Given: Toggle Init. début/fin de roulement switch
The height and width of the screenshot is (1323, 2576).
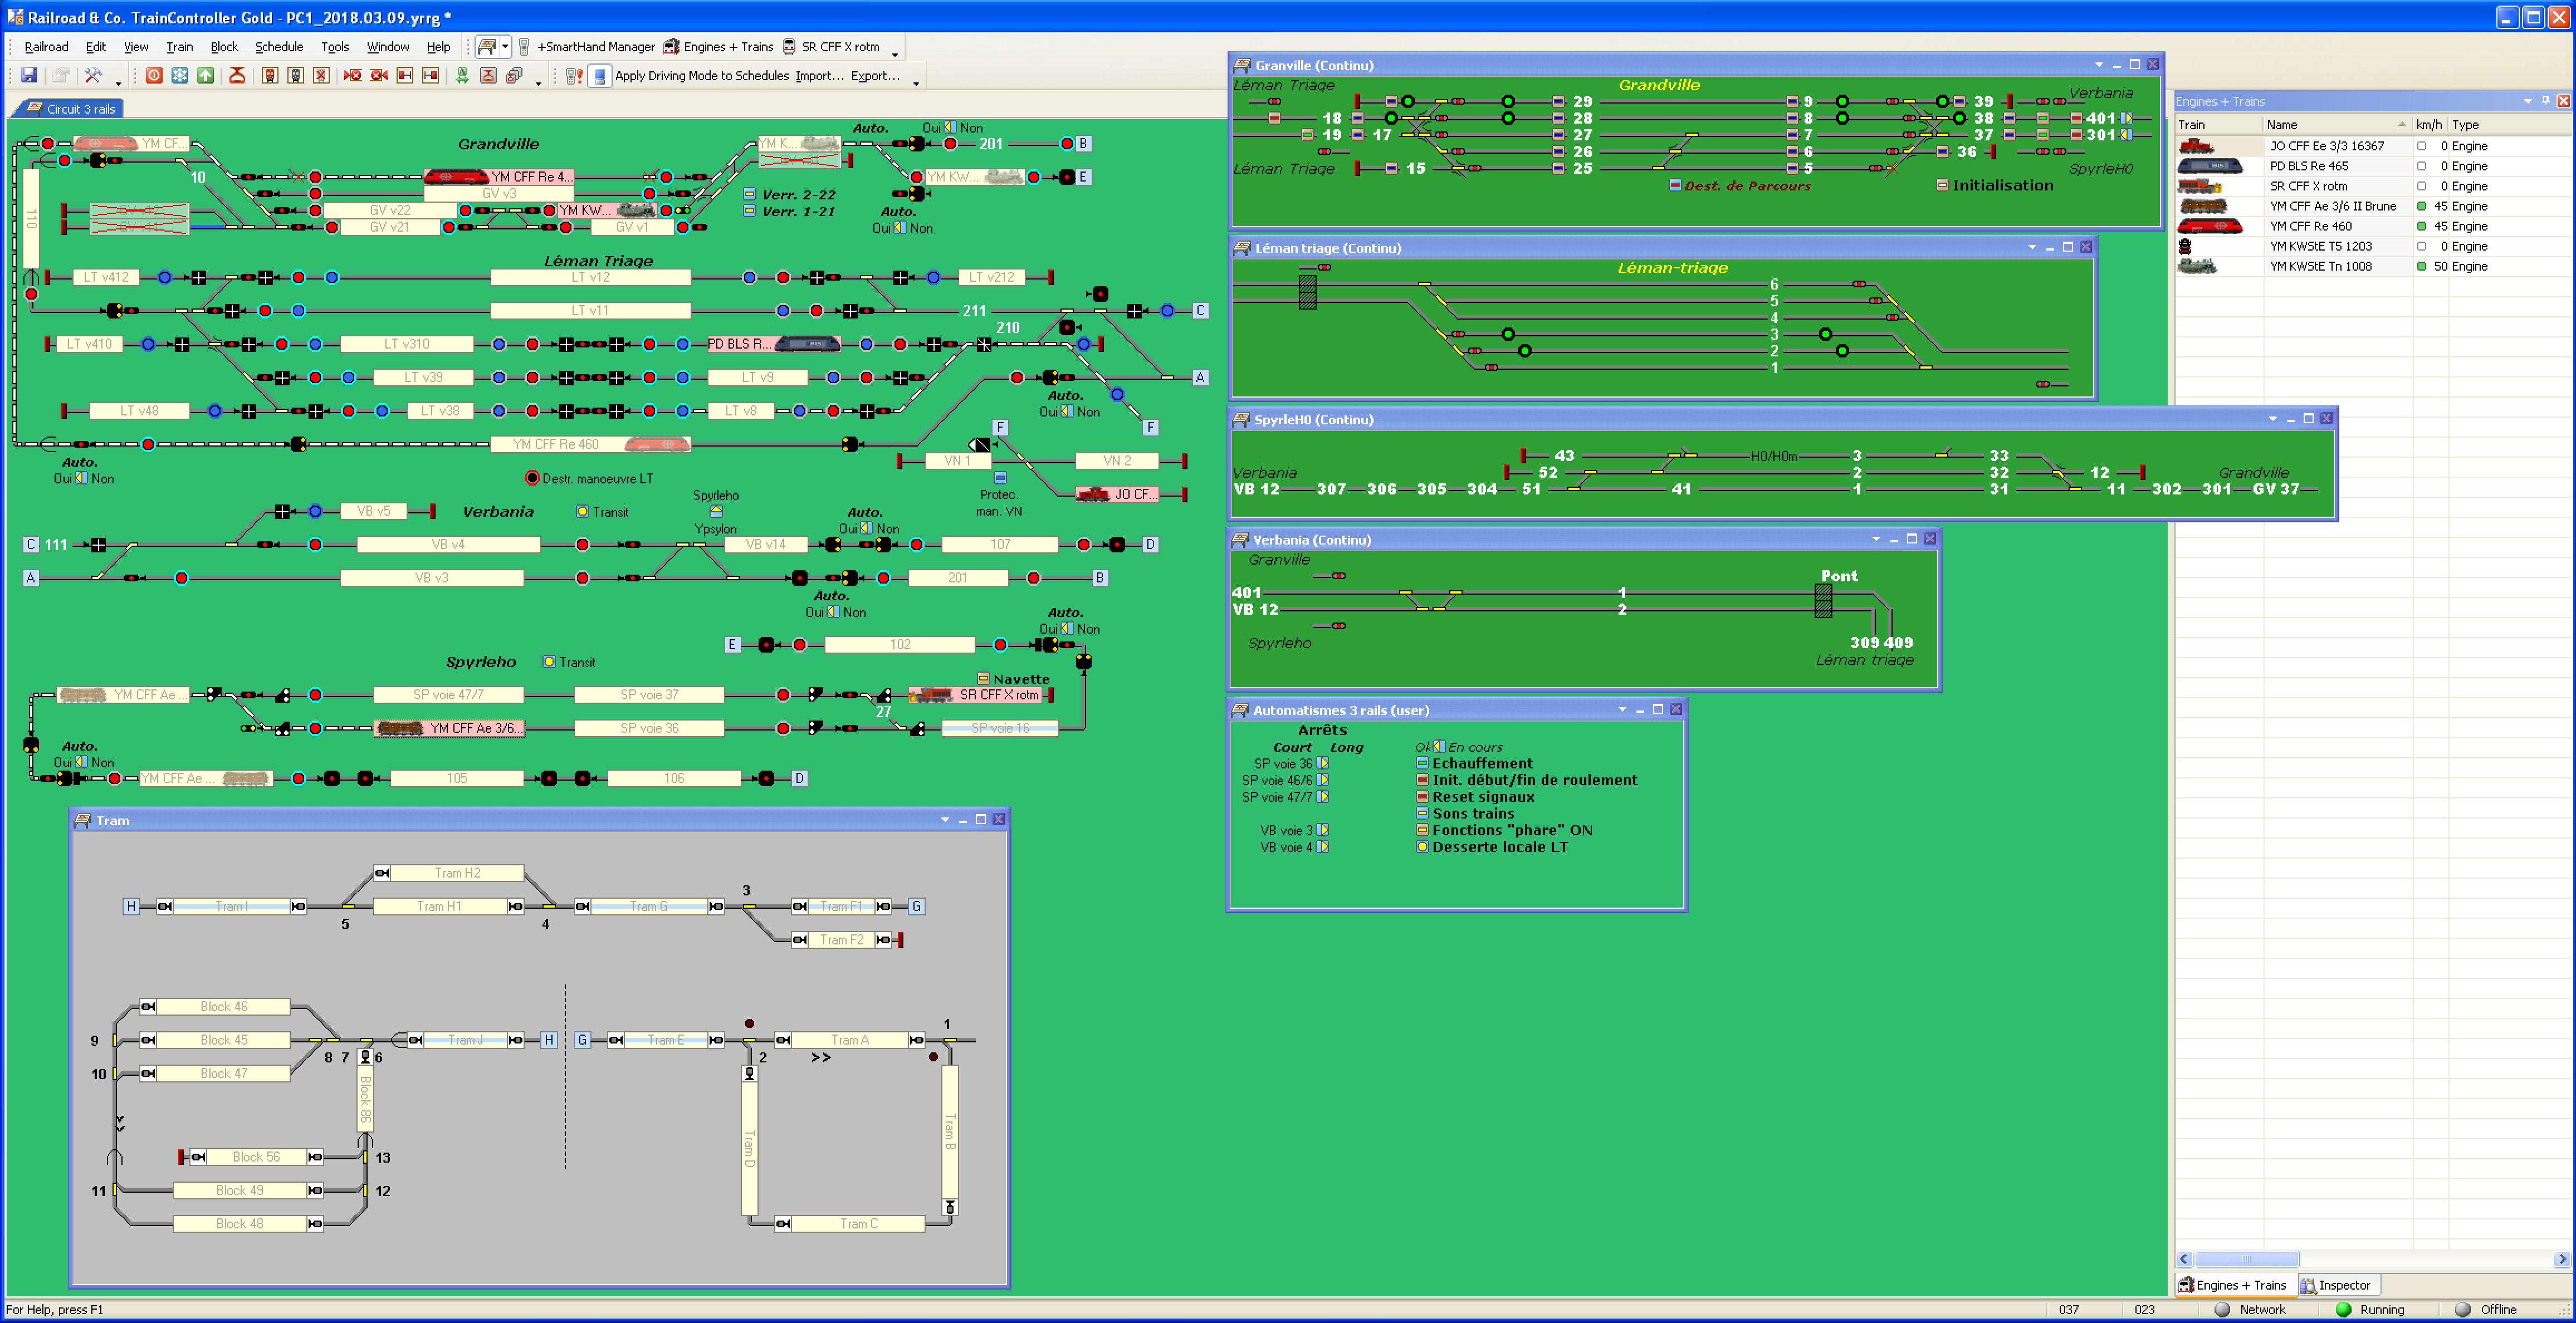Looking at the screenshot, I should (x=1422, y=780).
